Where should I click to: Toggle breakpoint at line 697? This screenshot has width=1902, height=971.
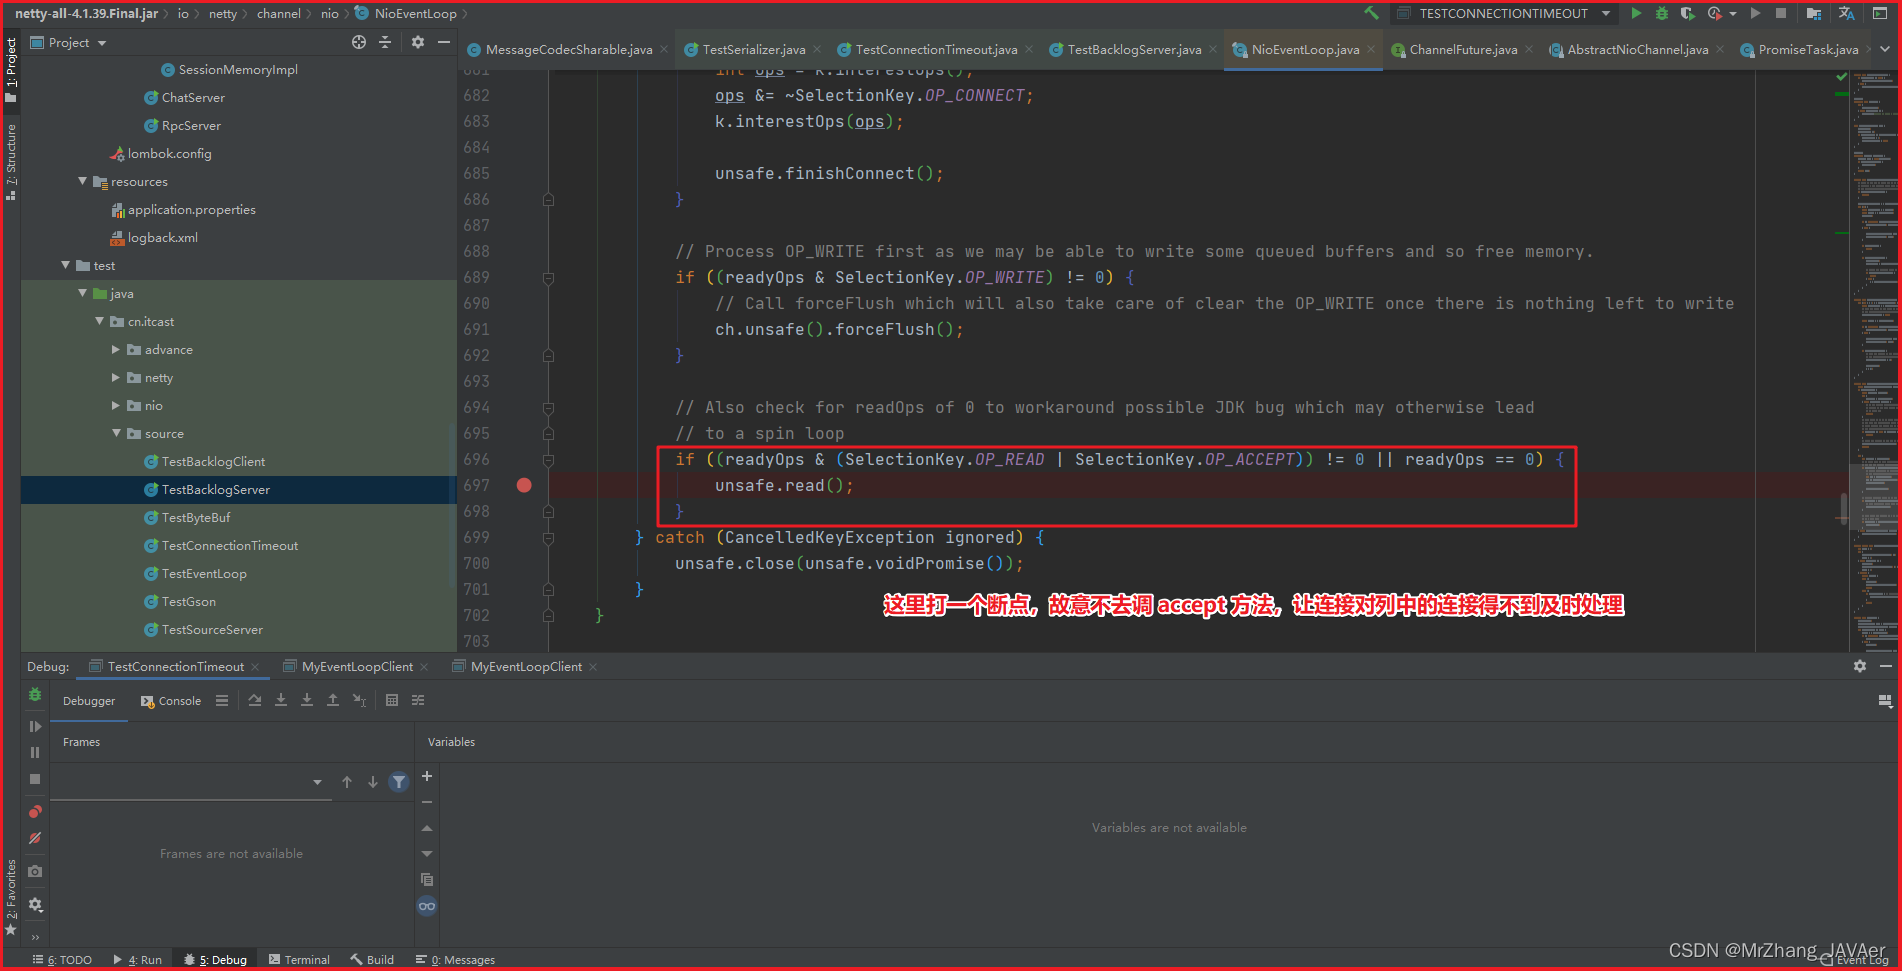pyautogui.click(x=524, y=485)
